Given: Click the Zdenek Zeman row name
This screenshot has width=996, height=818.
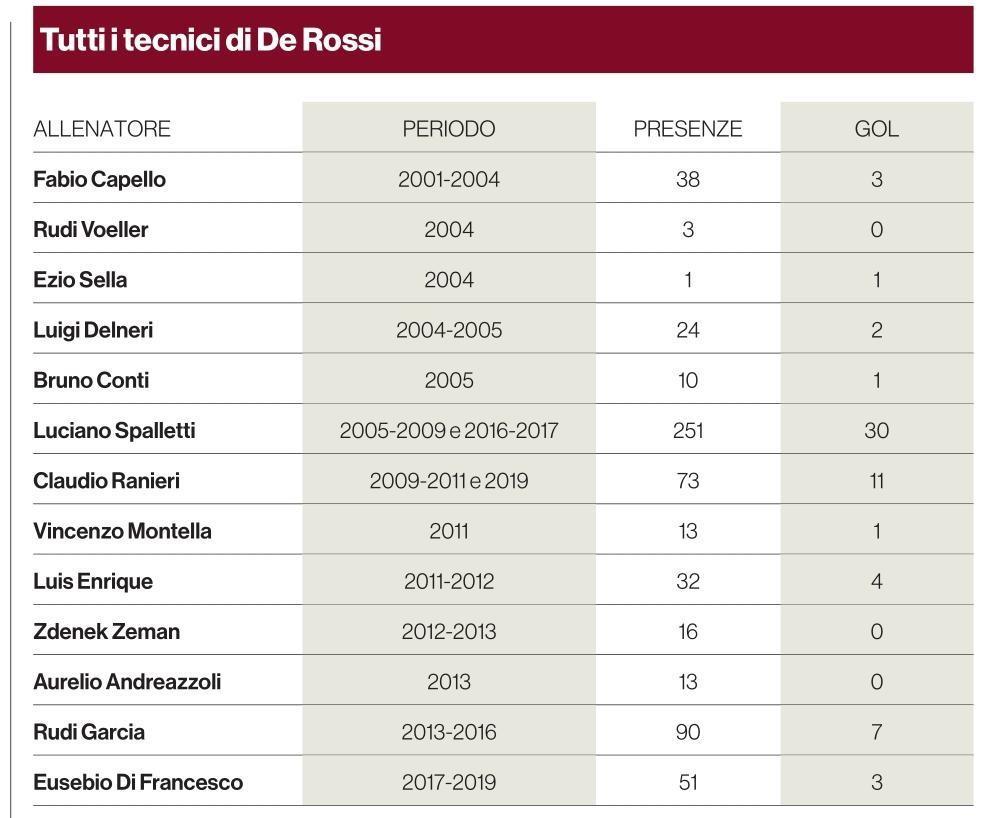Looking at the screenshot, I should (x=107, y=631).
